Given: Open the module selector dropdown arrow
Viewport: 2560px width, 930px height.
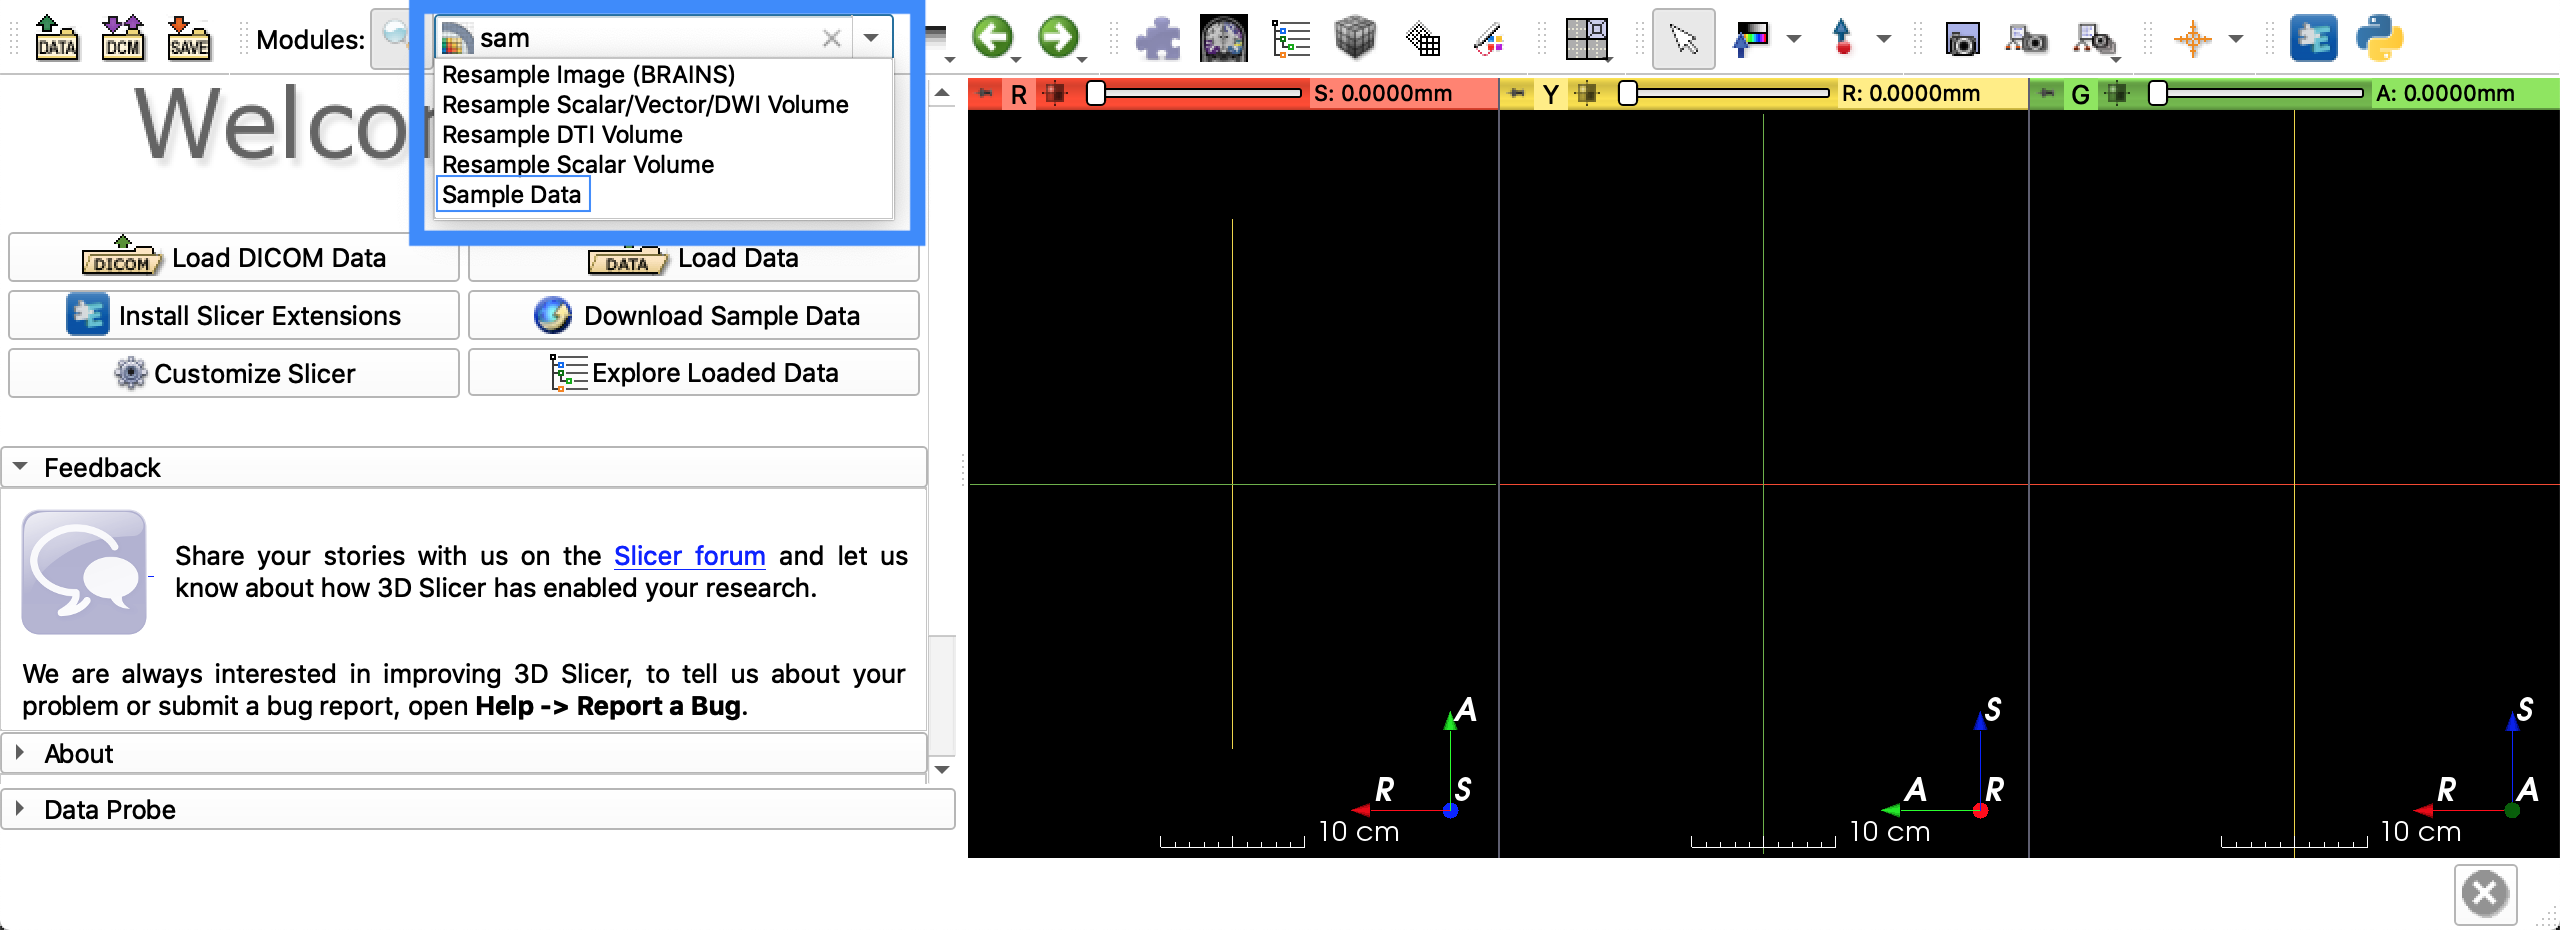Looking at the screenshot, I should pos(871,38).
